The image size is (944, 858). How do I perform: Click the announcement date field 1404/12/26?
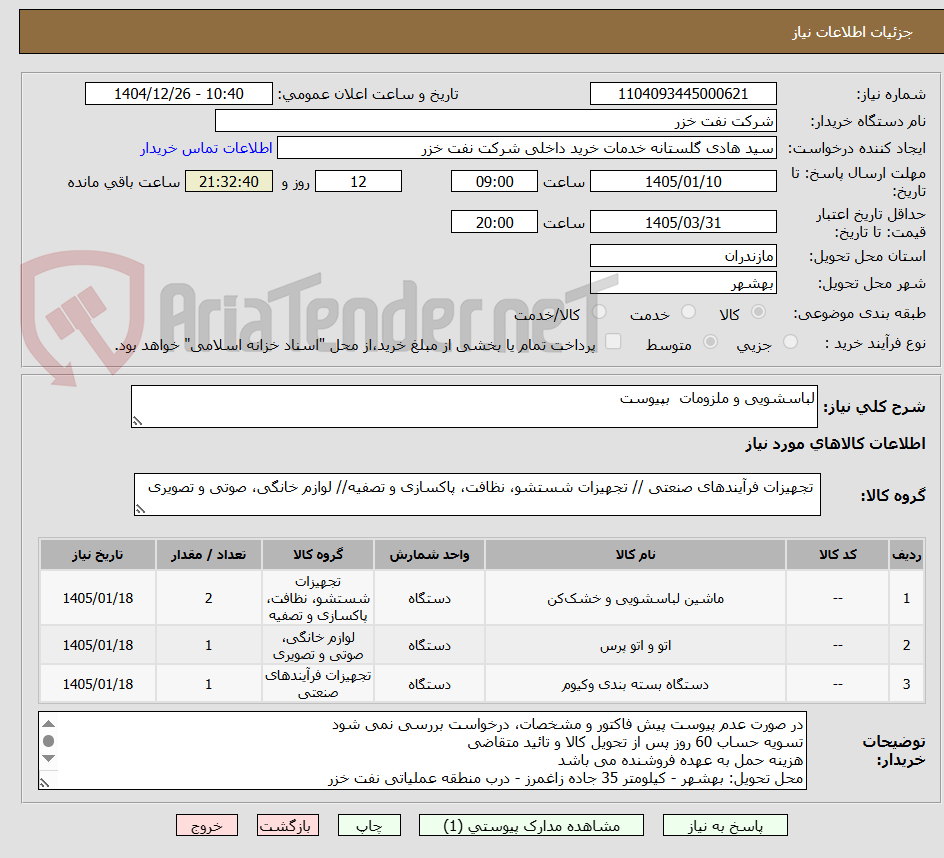tap(179, 94)
